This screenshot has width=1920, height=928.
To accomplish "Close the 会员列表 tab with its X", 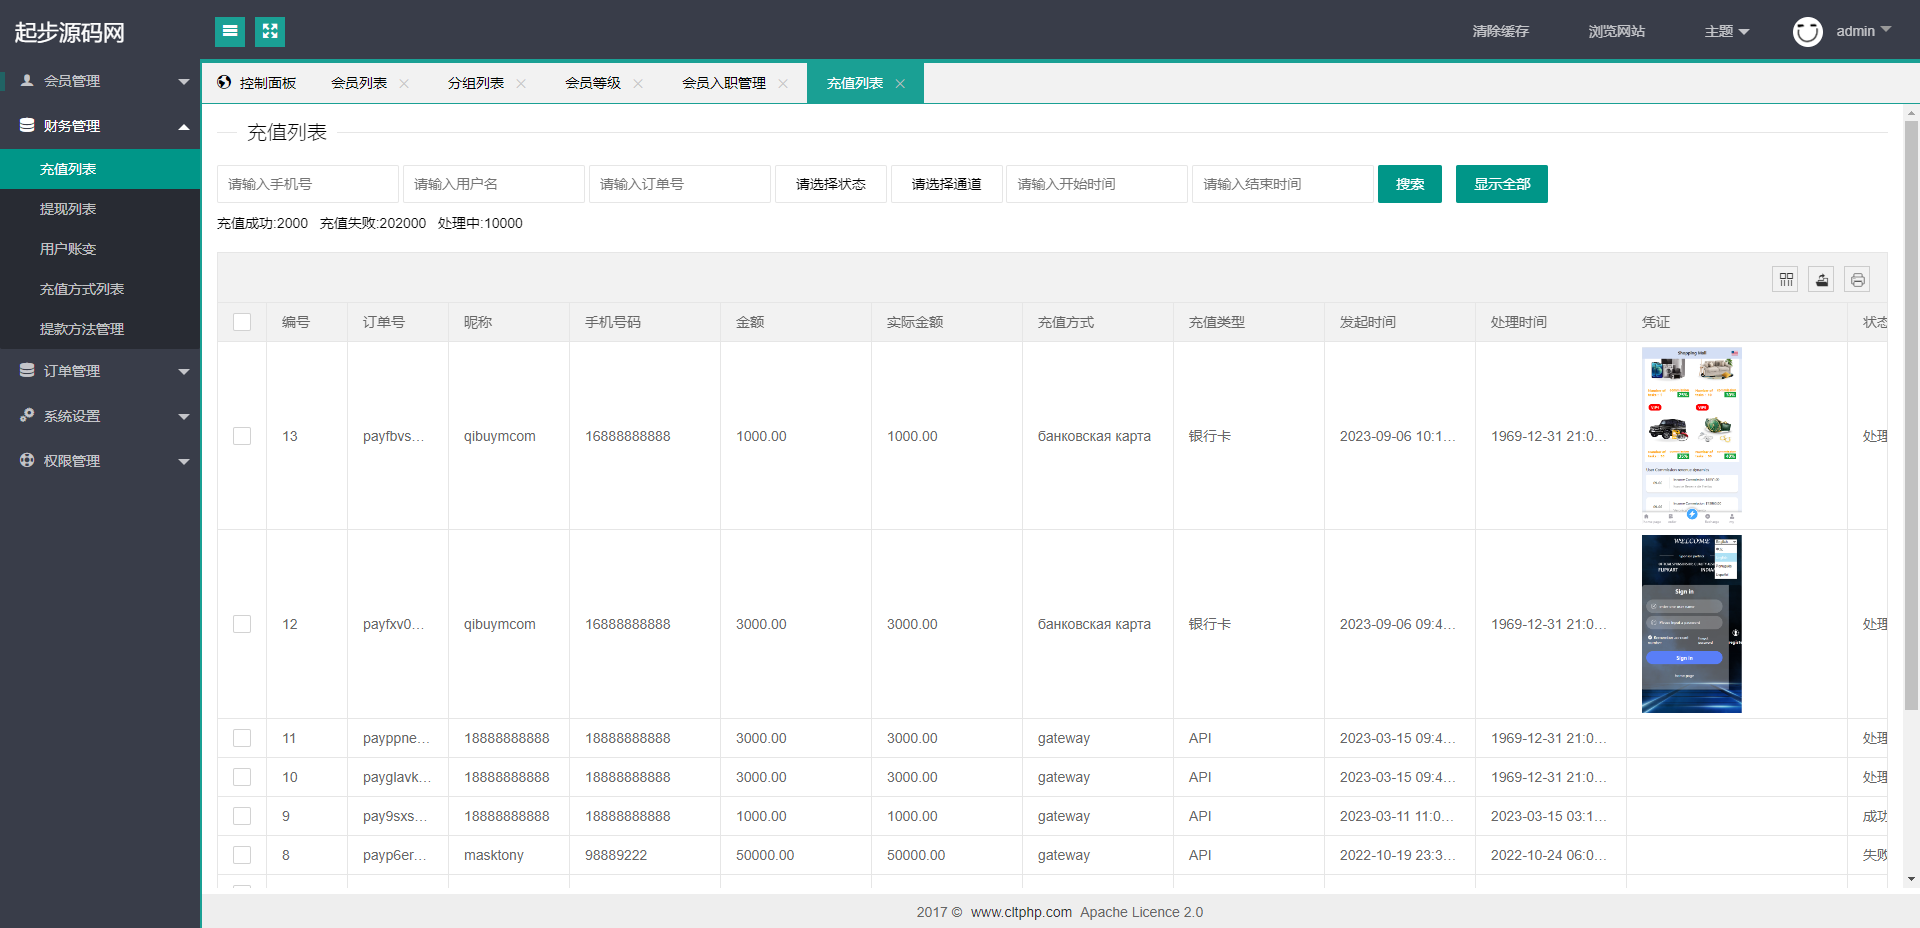I will pos(404,84).
